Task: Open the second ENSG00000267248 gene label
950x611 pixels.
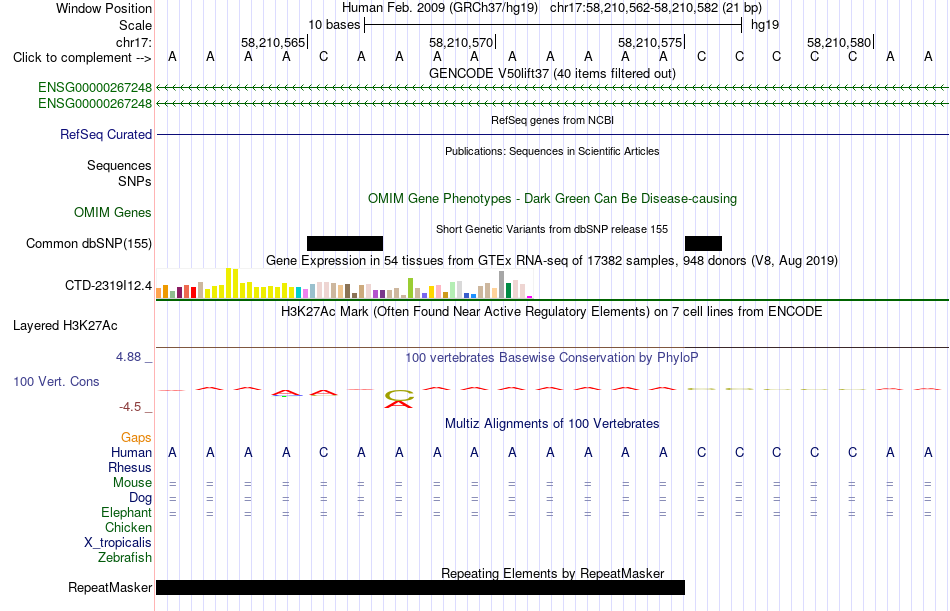Action: [x=95, y=104]
